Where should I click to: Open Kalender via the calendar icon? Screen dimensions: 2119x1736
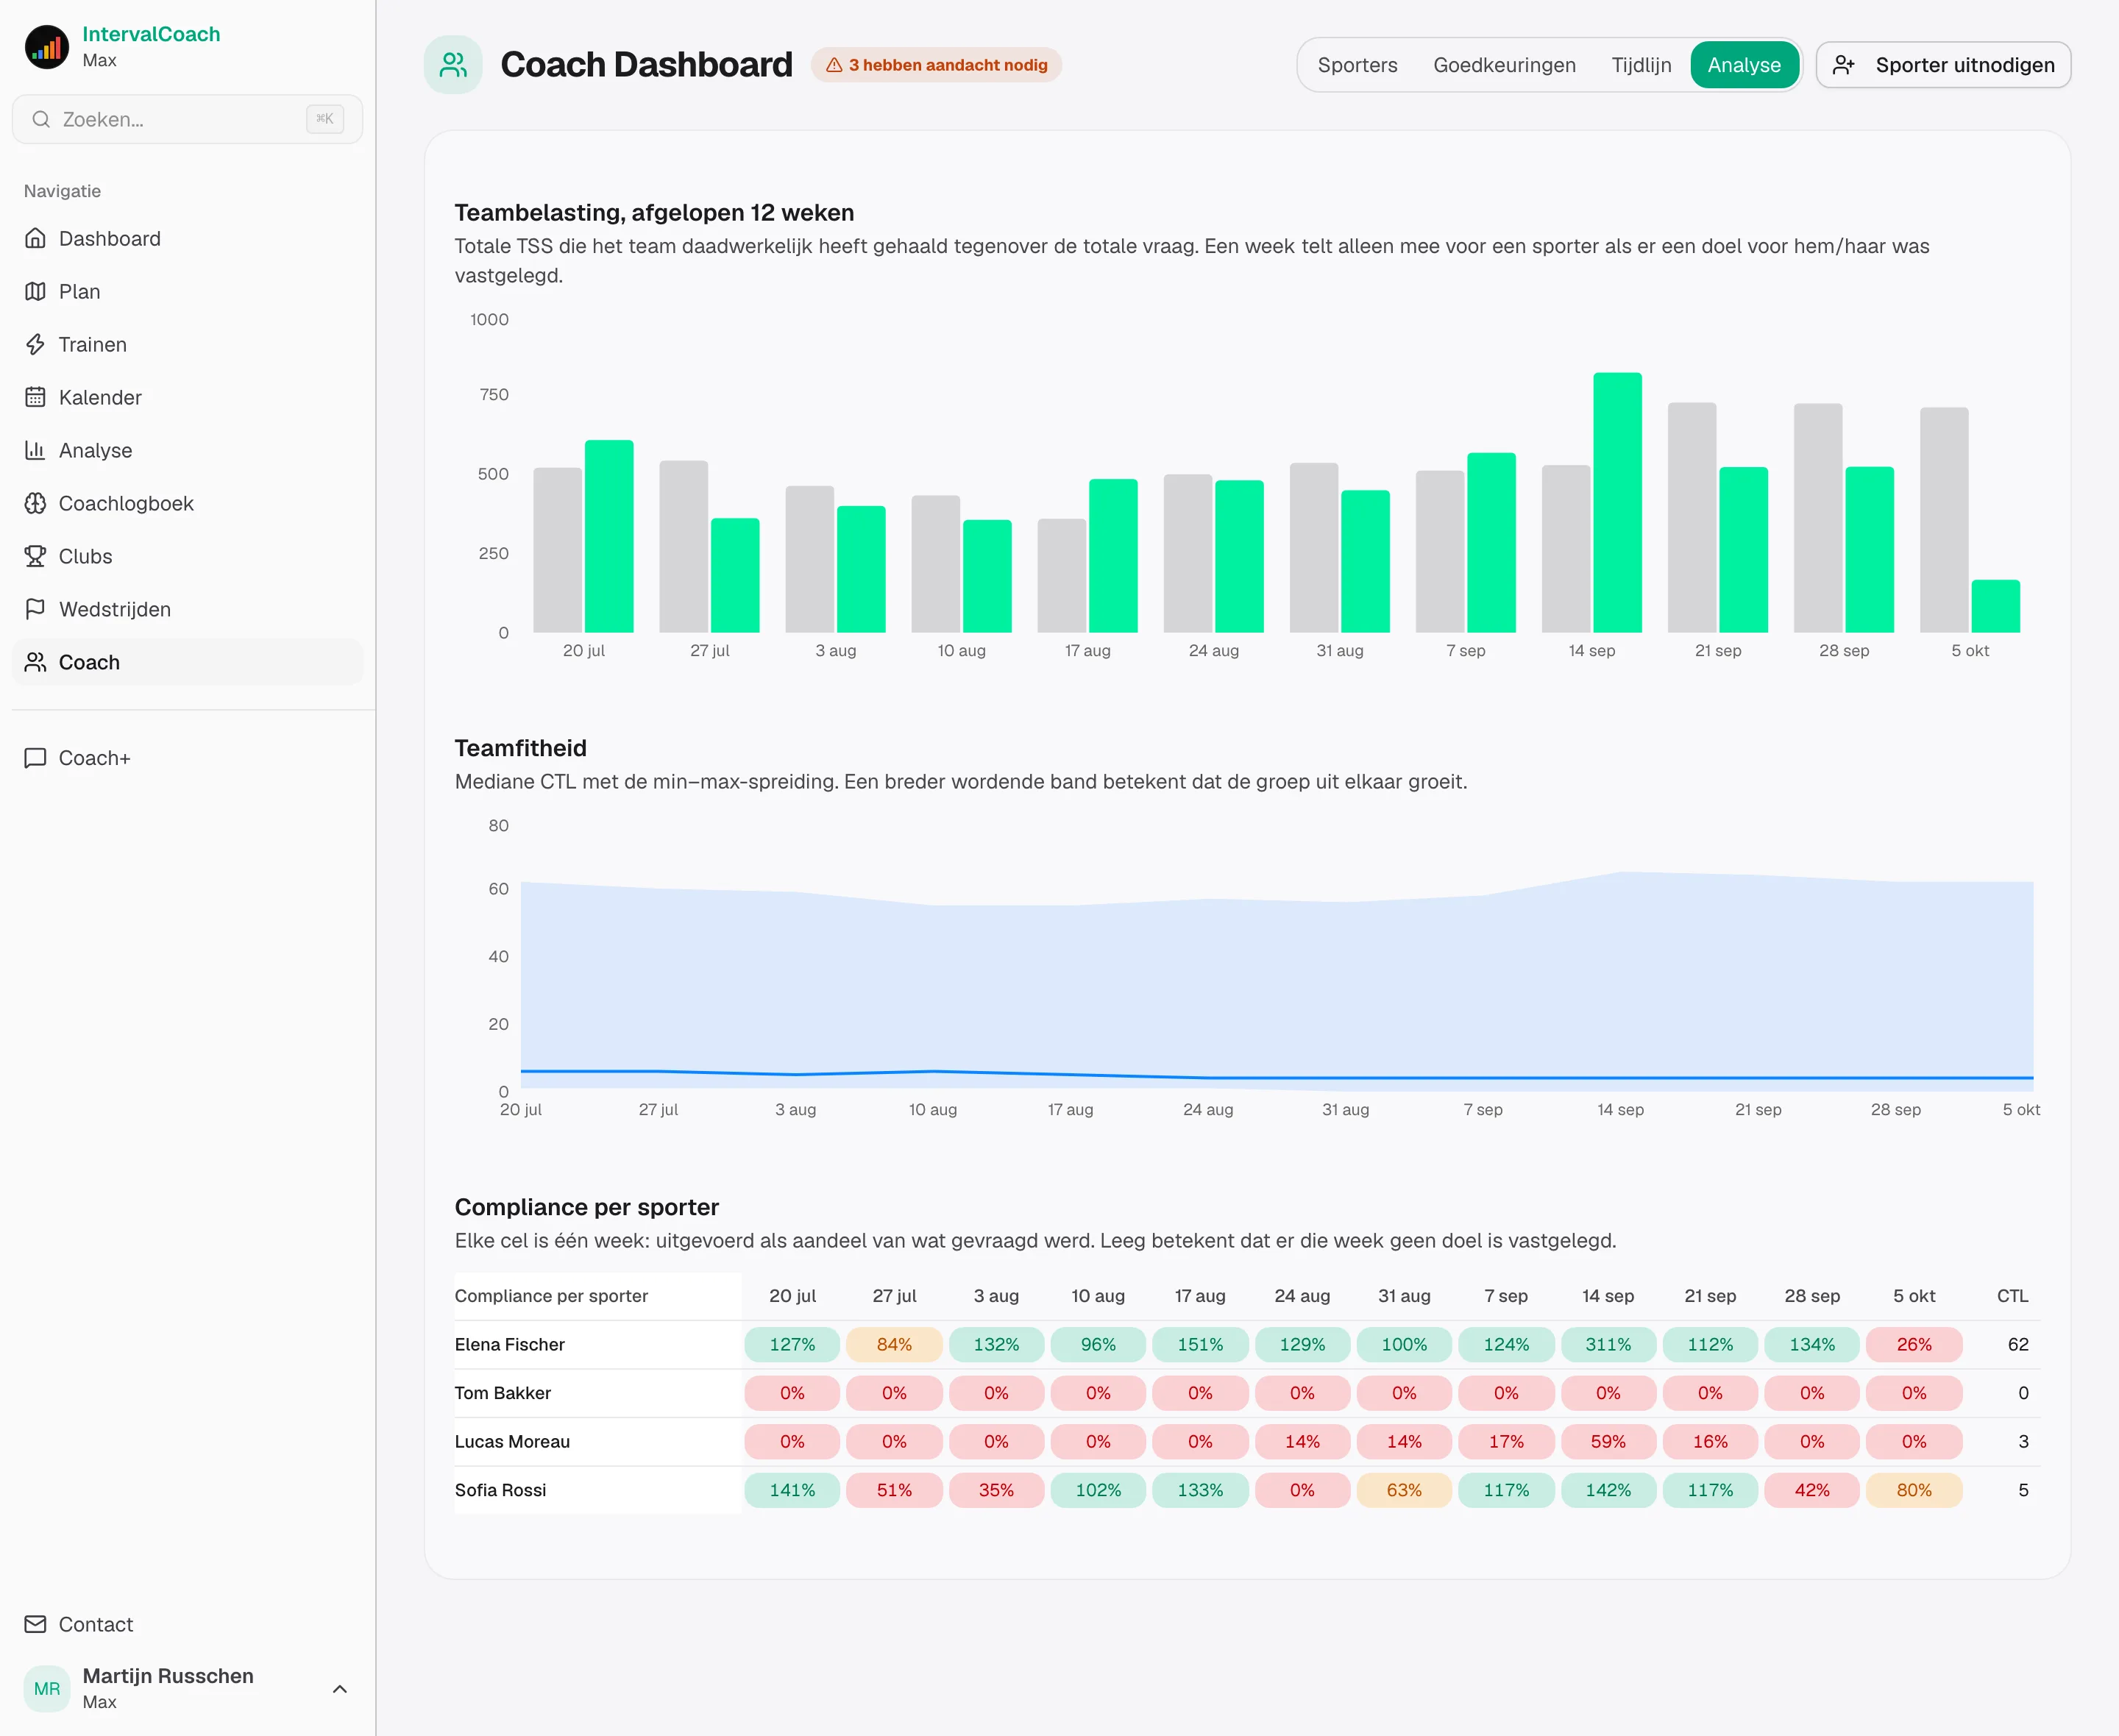click(35, 397)
